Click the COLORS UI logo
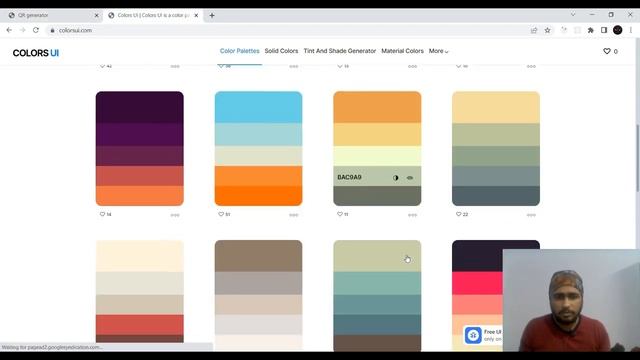 (x=36, y=53)
